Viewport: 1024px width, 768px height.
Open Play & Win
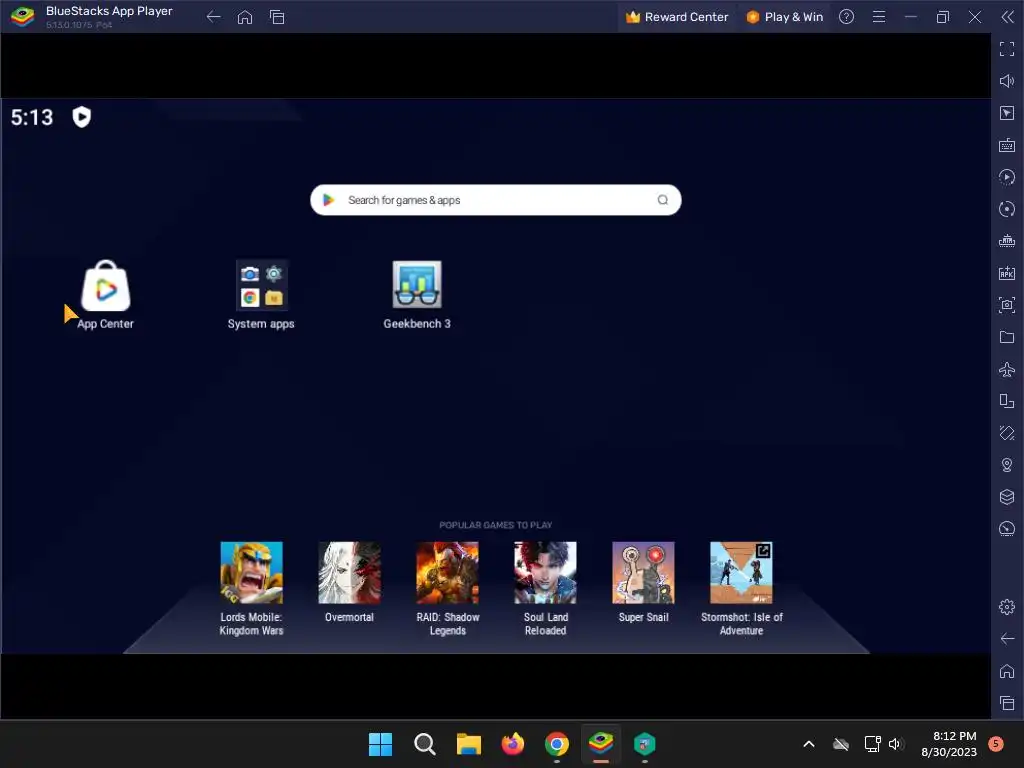click(x=784, y=17)
